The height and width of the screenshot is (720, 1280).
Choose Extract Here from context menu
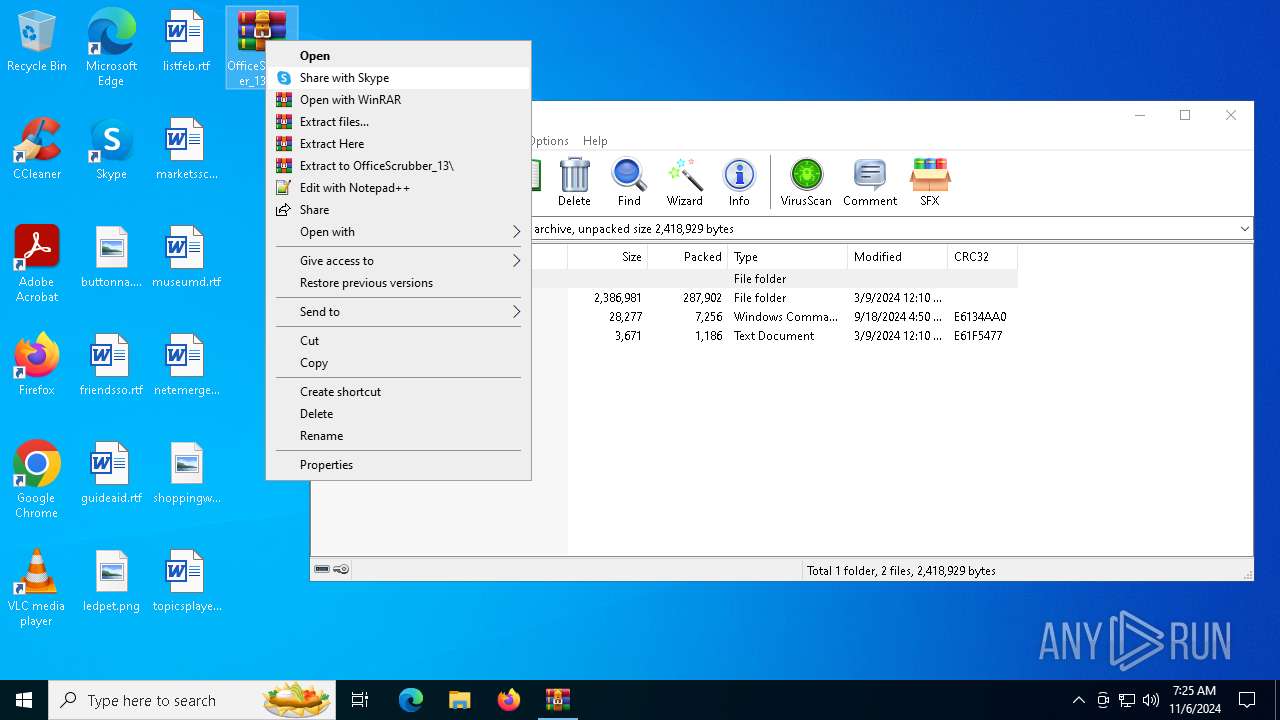coord(332,144)
